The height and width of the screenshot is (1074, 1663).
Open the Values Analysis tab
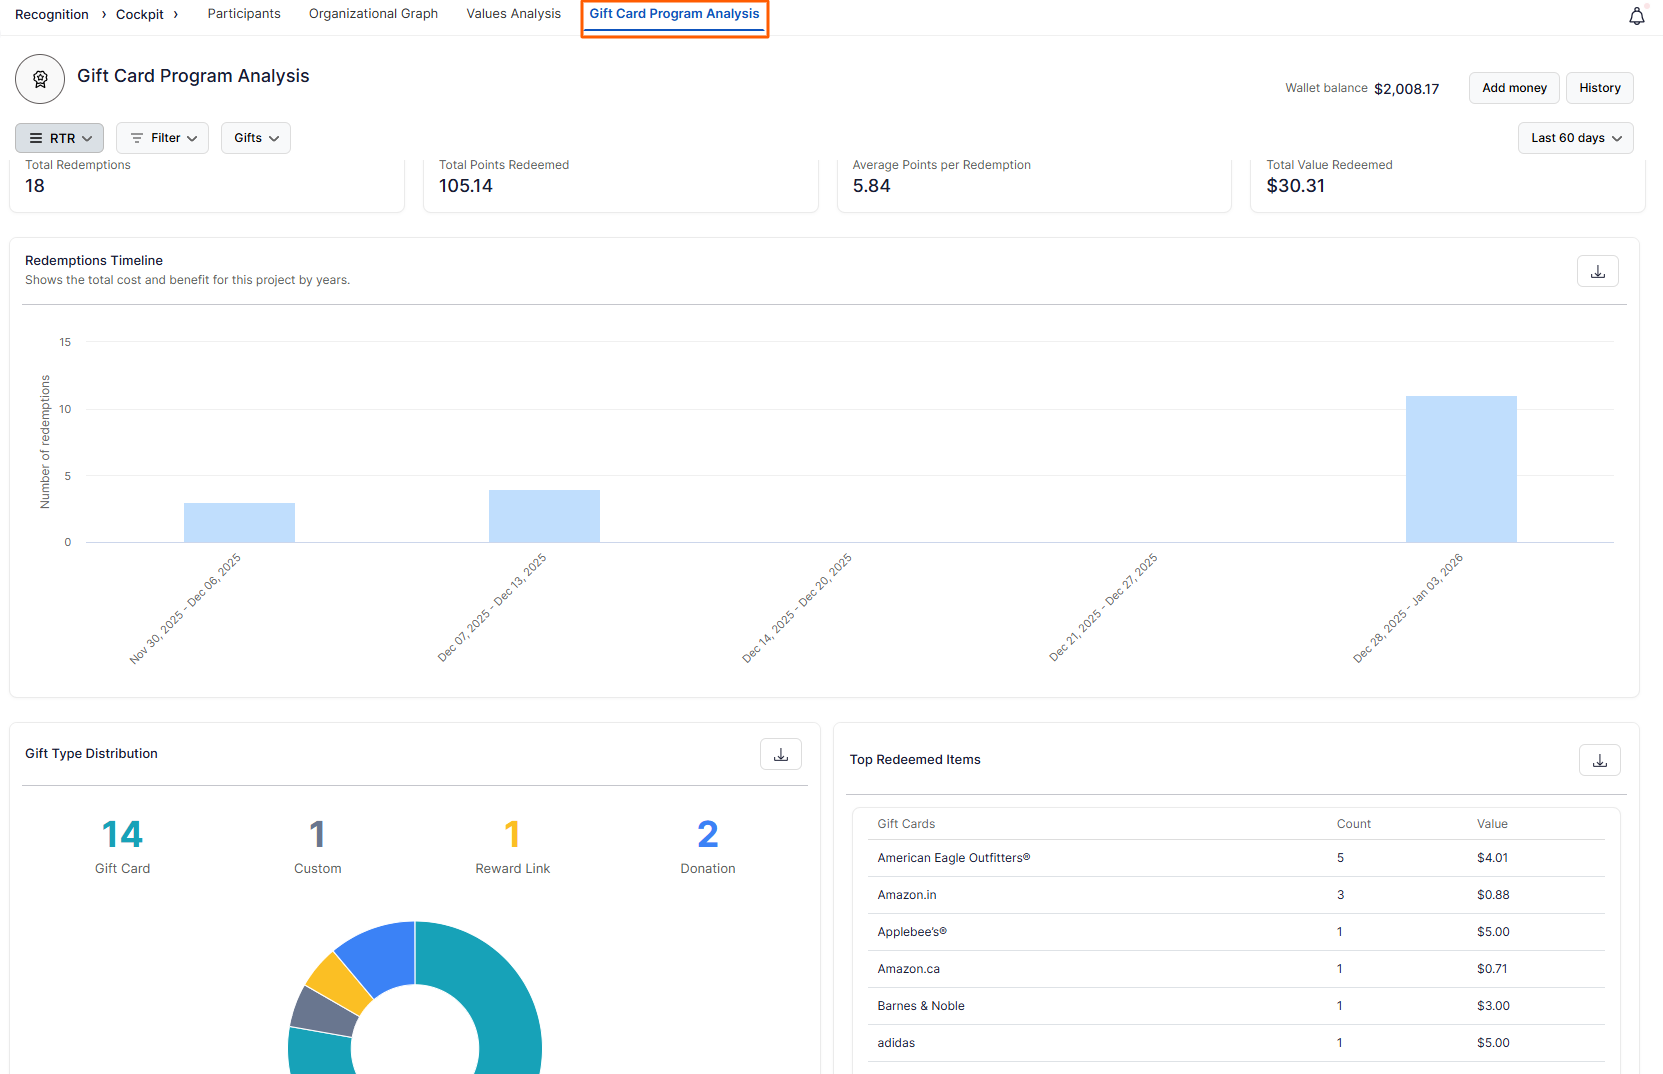[x=513, y=14]
